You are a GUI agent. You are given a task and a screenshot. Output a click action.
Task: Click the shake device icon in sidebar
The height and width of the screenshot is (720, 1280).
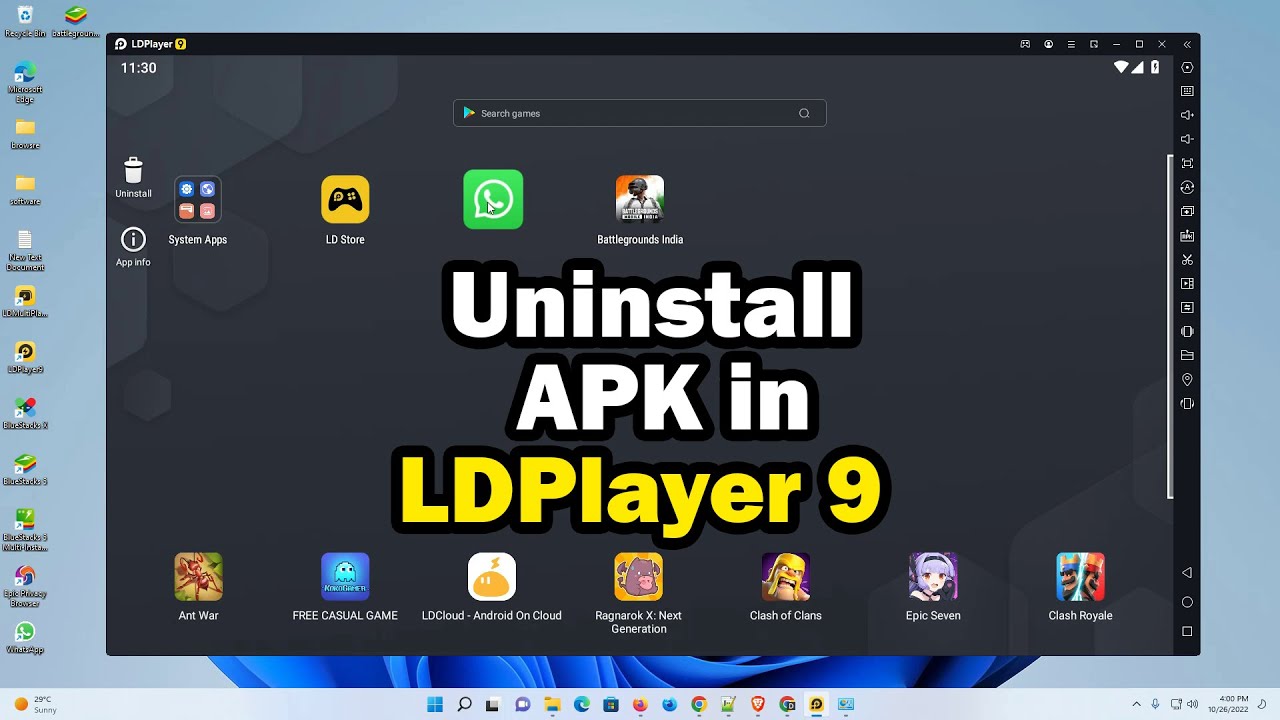click(x=1187, y=331)
